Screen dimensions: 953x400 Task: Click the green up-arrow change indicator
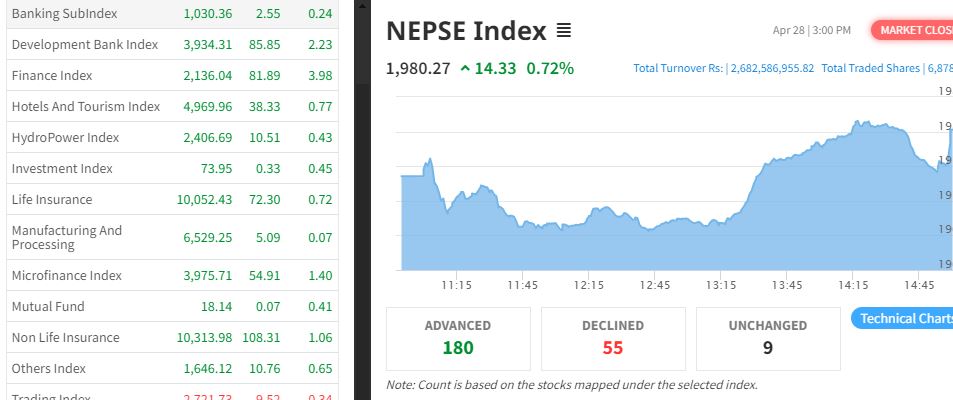click(465, 69)
